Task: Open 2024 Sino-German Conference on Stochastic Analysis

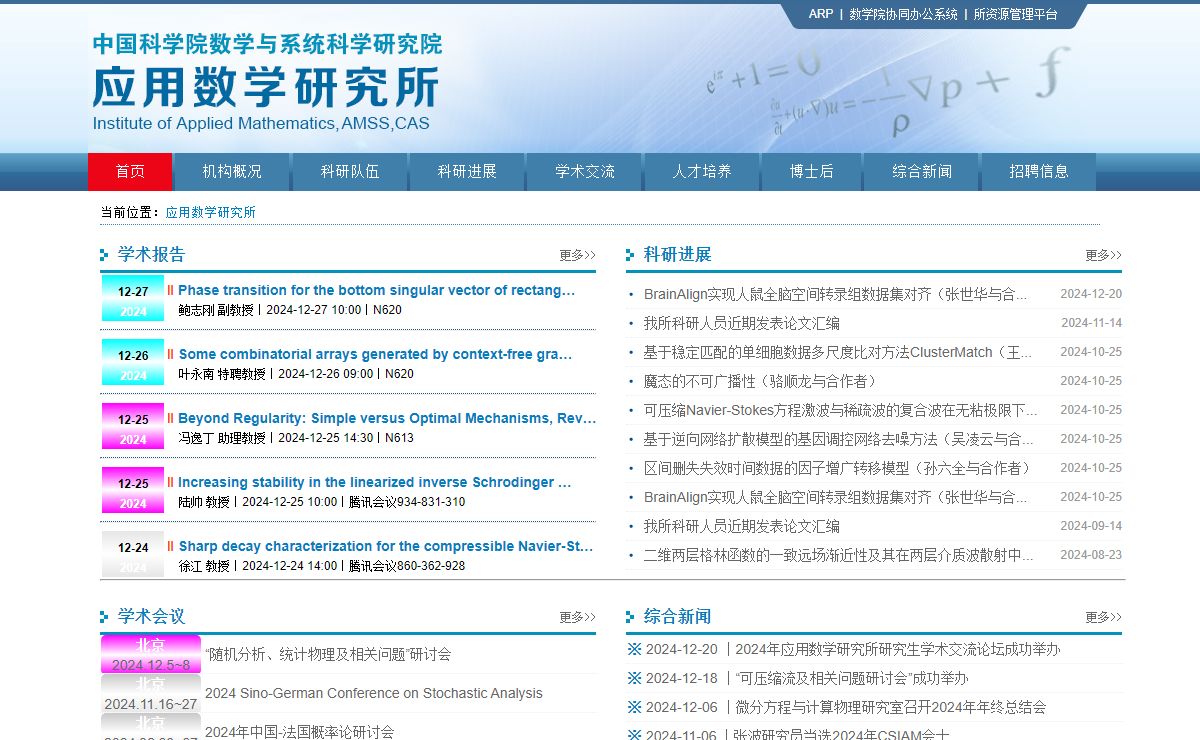Action: pos(374,693)
